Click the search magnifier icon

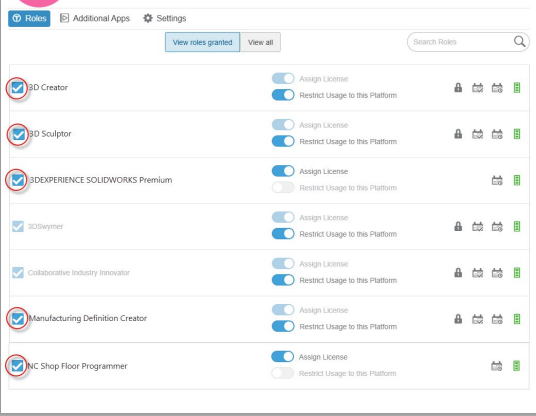click(519, 42)
